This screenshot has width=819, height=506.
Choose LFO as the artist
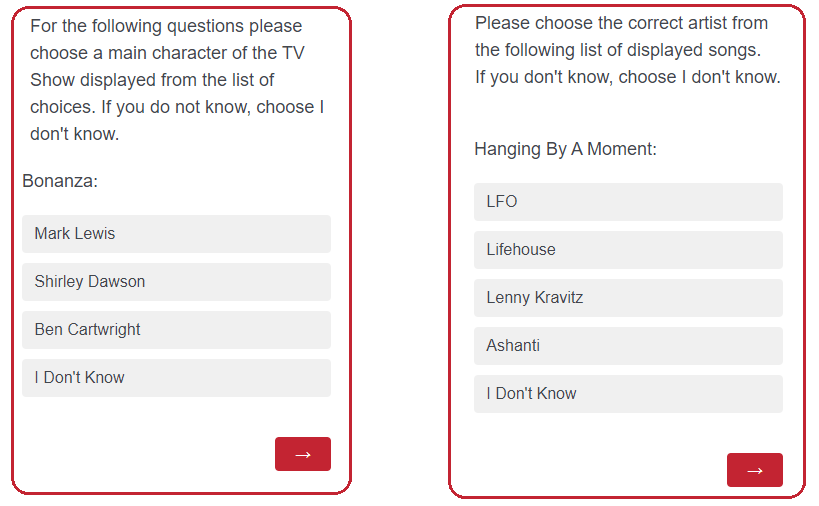628,202
